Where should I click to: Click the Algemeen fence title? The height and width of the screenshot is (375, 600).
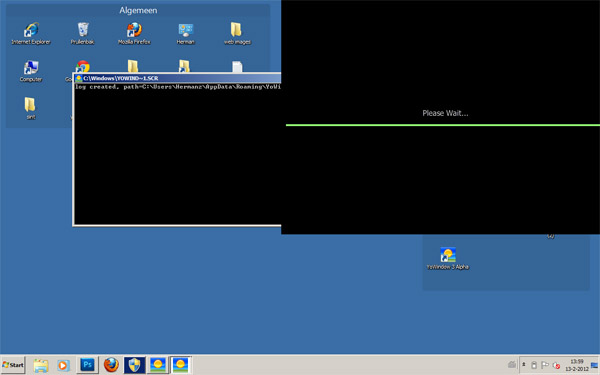tap(138, 11)
